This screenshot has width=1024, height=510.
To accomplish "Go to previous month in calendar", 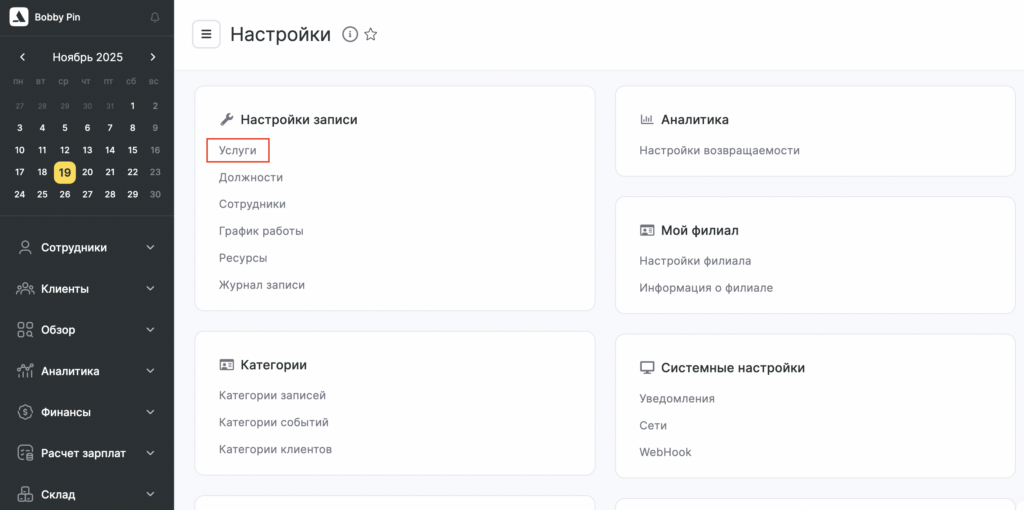I will [x=22, y=57].
